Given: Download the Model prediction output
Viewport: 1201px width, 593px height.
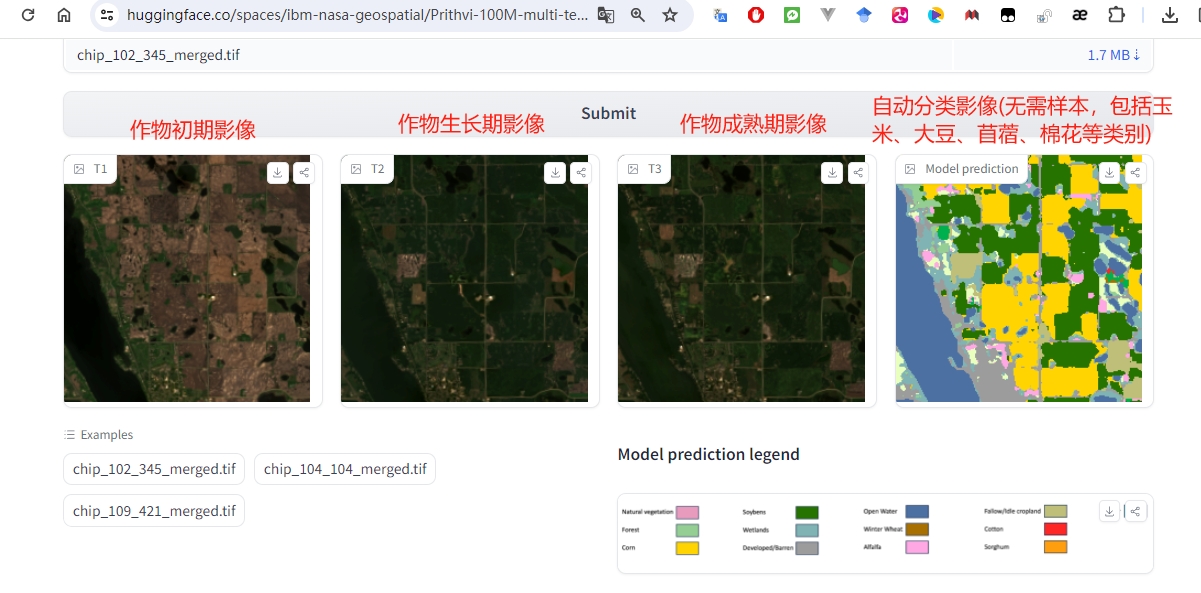Looking at the screenshot, I should [1109, 172].
